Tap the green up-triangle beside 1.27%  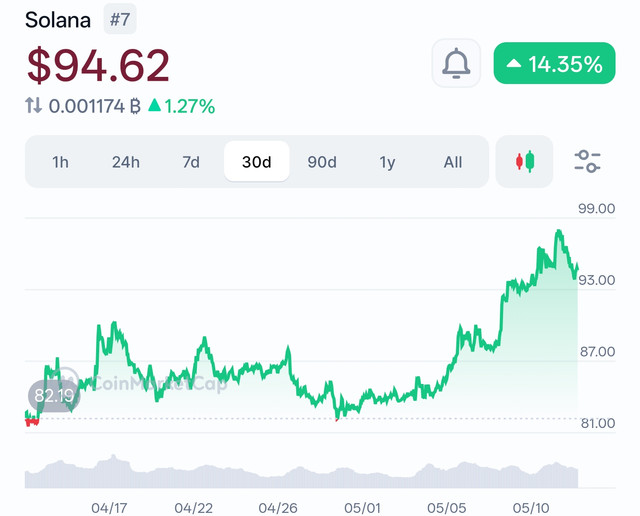click(x=155, y=105)
